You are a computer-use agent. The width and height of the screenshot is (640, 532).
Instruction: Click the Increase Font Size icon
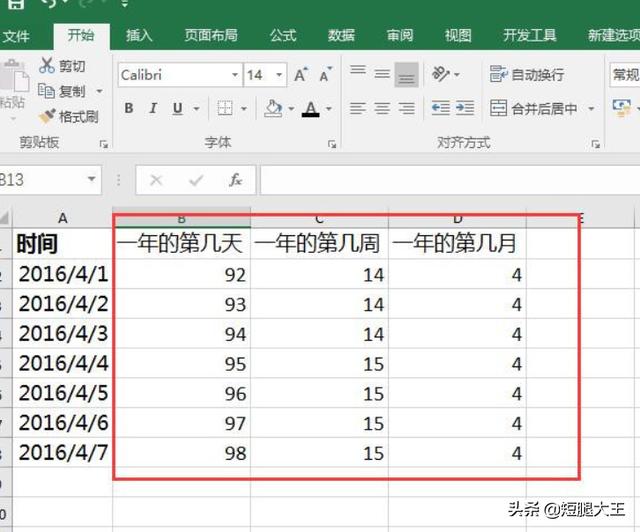click(x=300, y=75)
